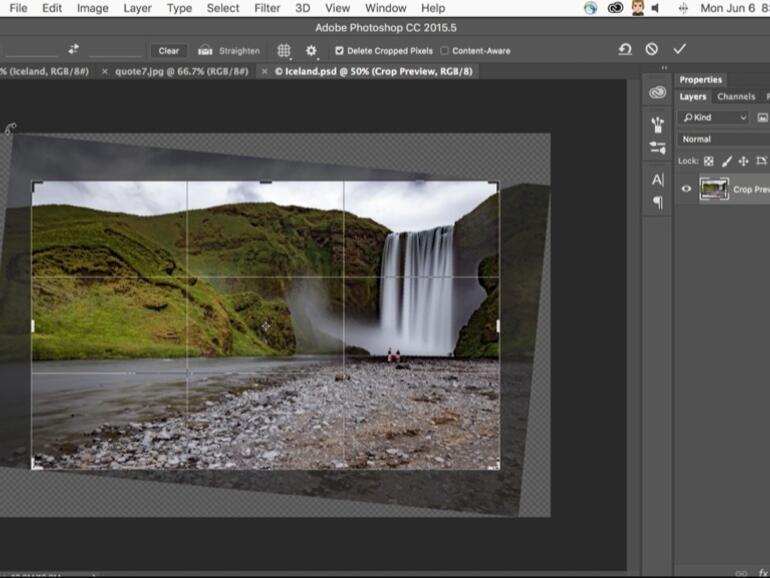Reset the crop box icon
The width and height of the screenshot is (770, 578).
point(625,49)
